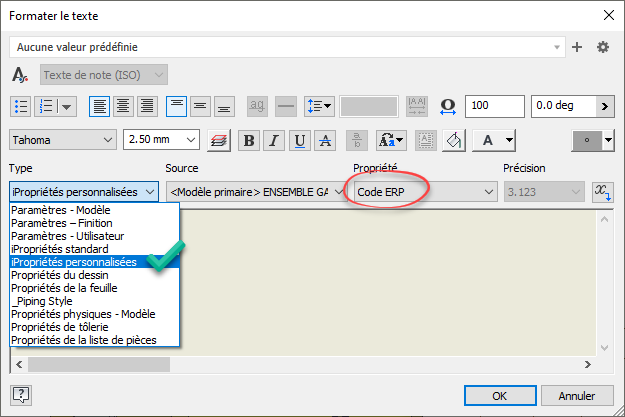
Task: Open the text color swatch dropdown
Action: 594,140
